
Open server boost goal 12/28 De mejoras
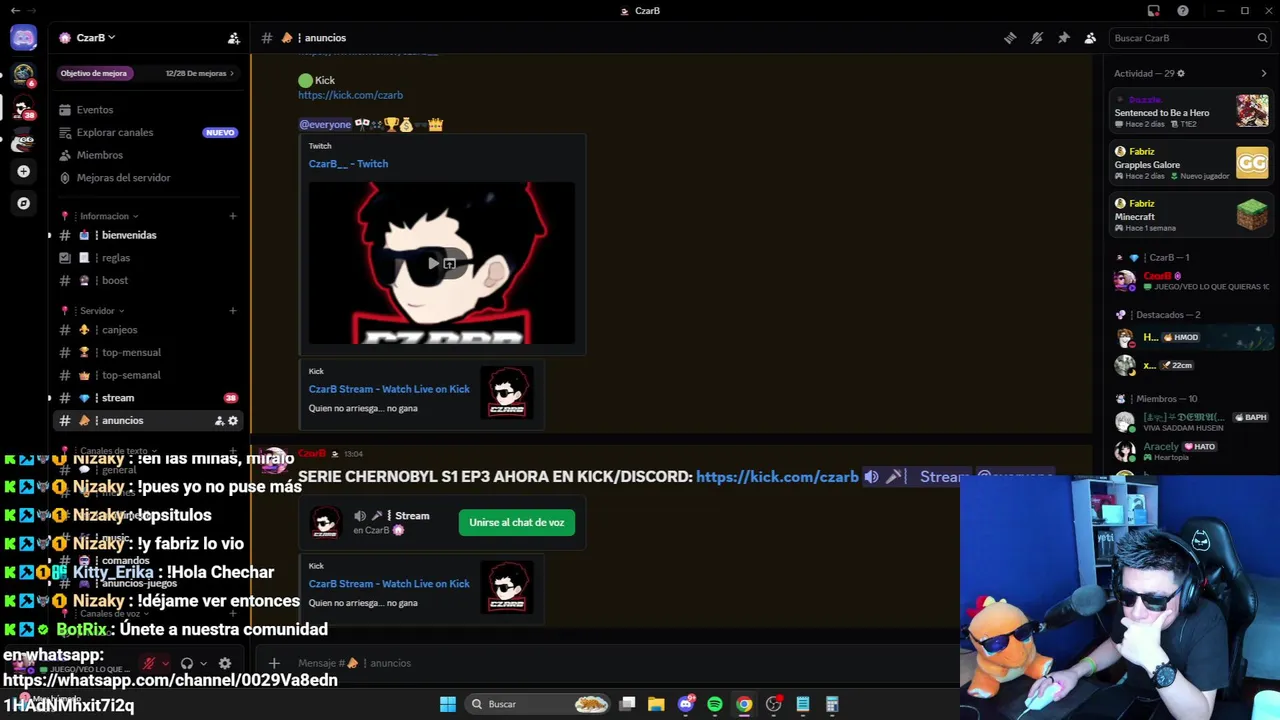147,73
